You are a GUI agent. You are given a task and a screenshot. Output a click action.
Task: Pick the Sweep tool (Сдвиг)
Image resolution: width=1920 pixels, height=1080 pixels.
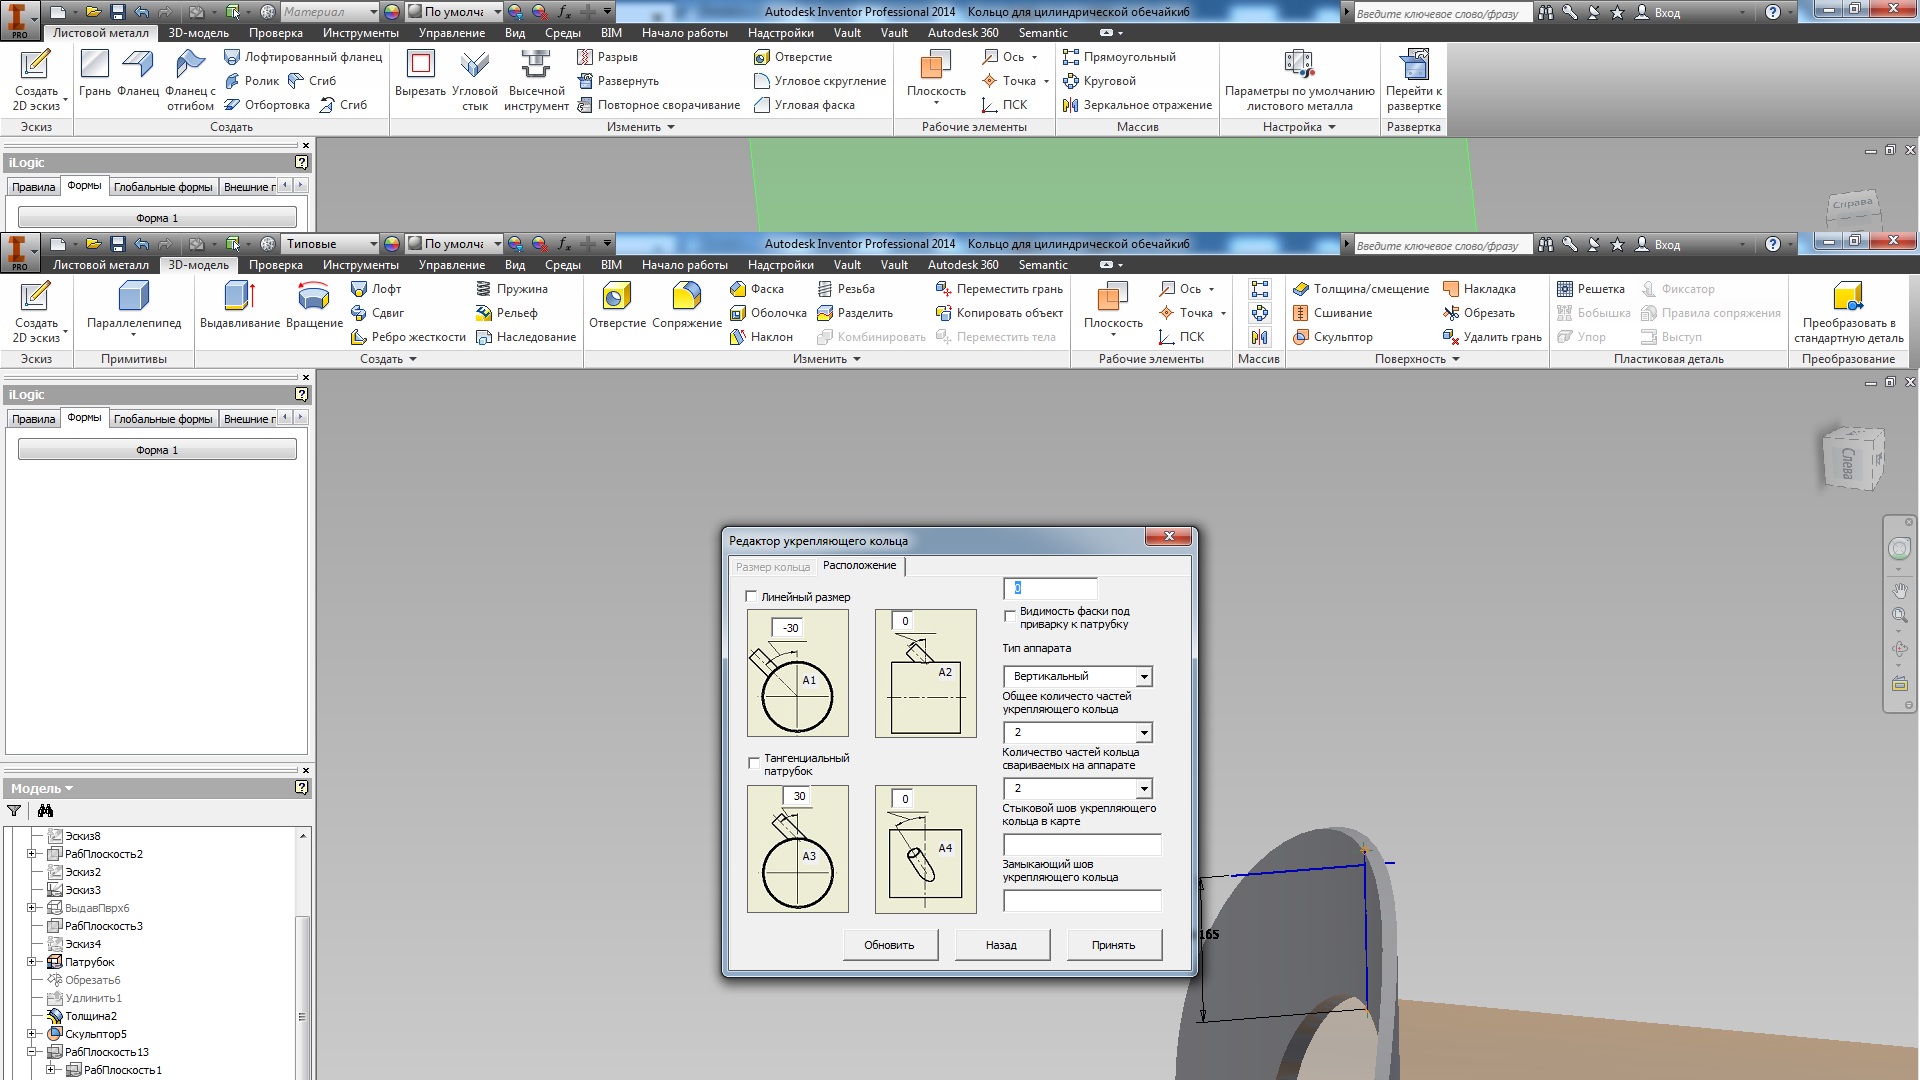(377, 313)
